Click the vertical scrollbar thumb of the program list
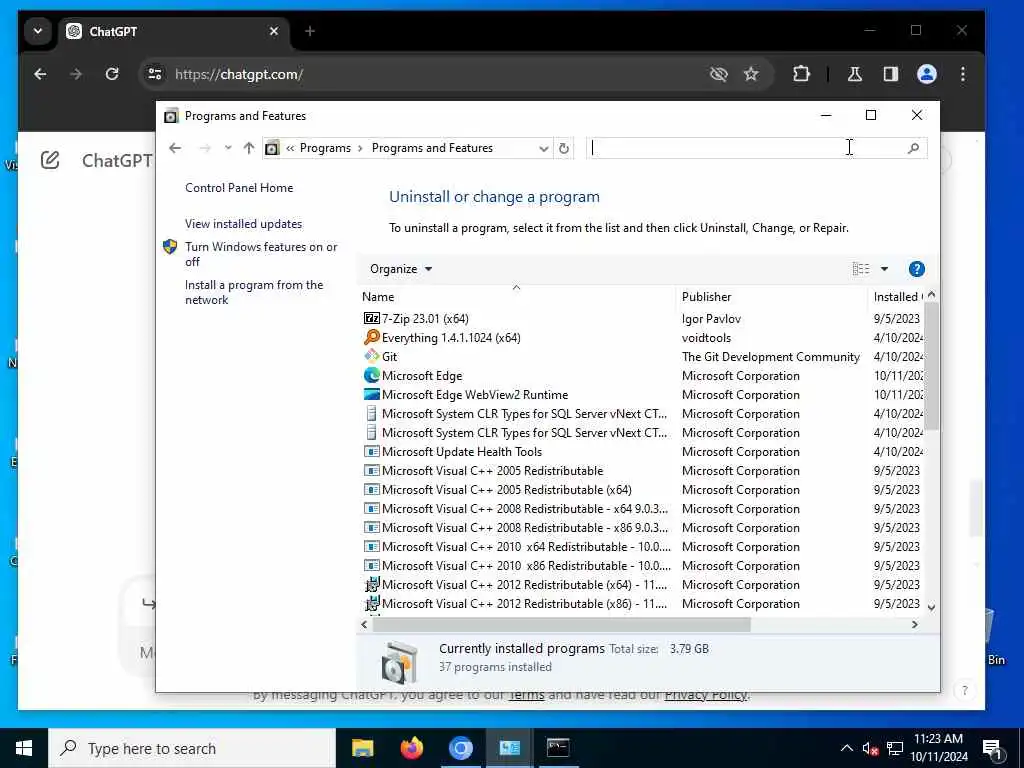 tap(931, 366)
